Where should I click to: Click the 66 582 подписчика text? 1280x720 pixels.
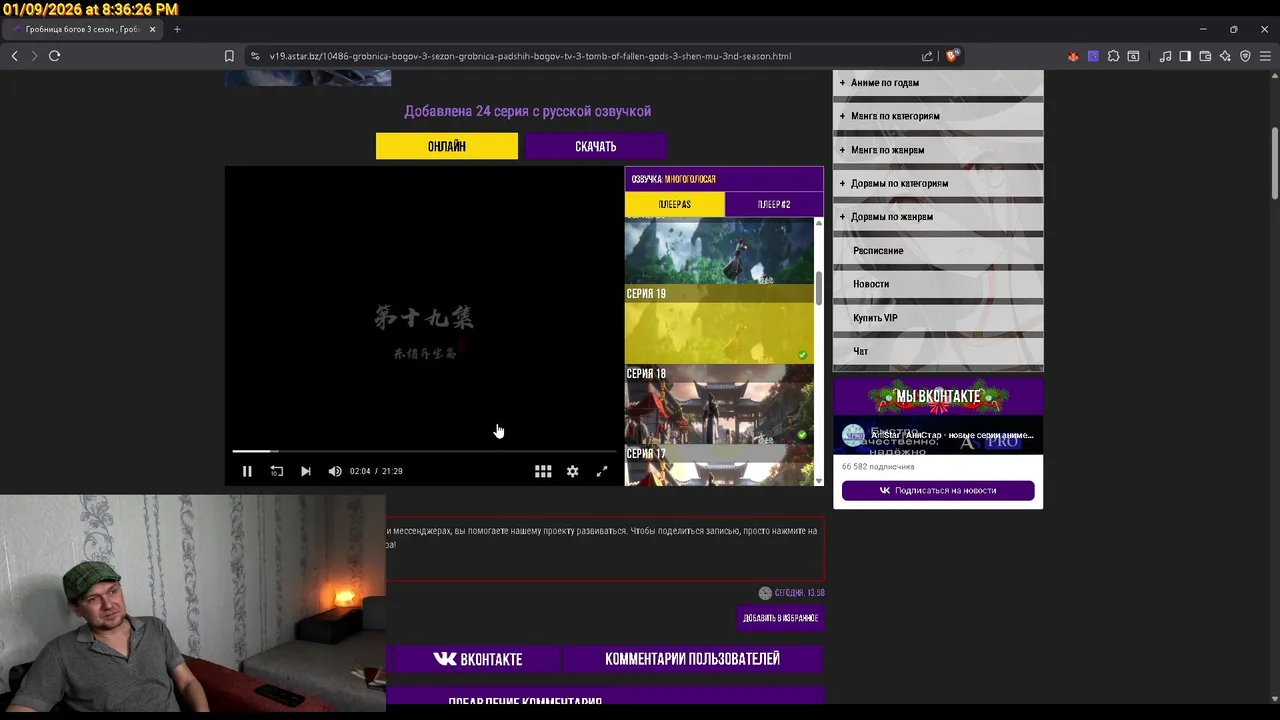878,467
